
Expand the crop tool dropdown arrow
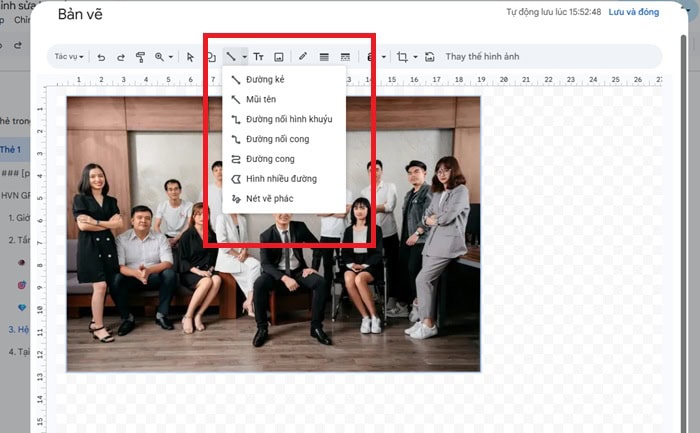point(415,57)
